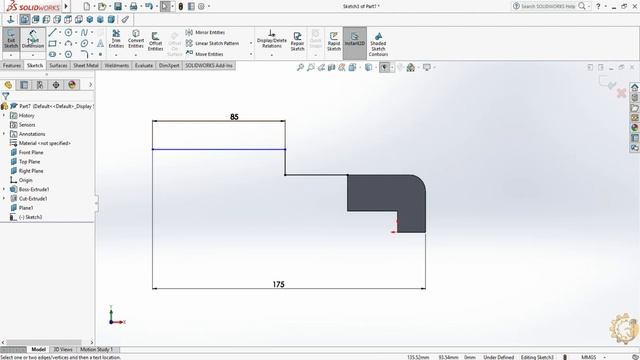
Task: Click the Undo icon
Action: click(149, 6)
